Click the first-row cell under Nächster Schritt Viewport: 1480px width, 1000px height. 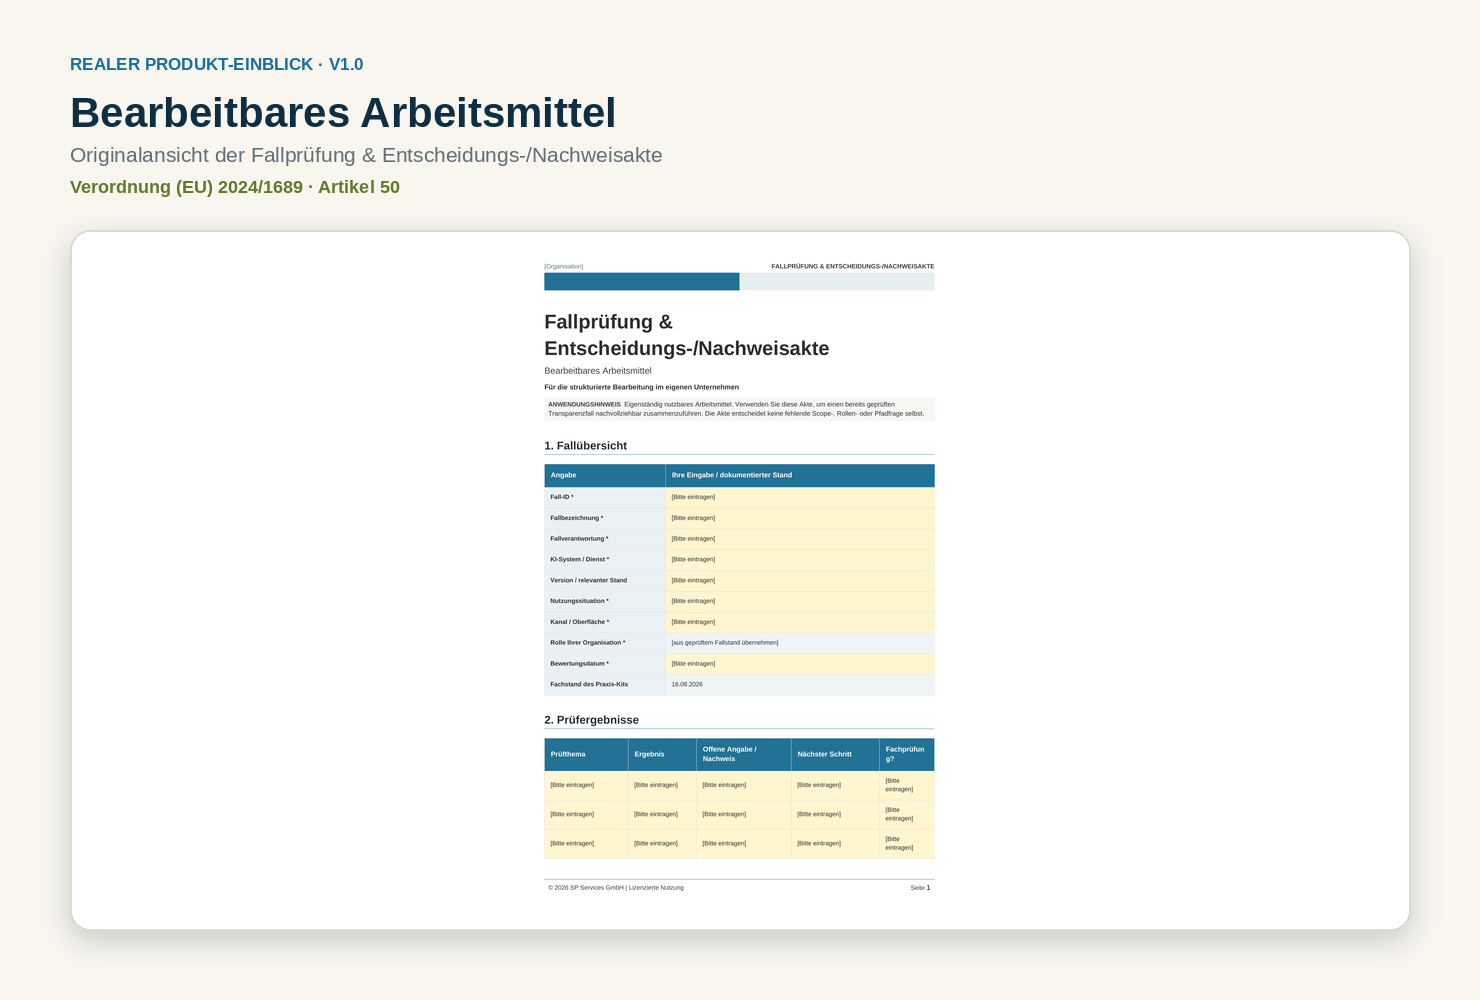[835, 785]
